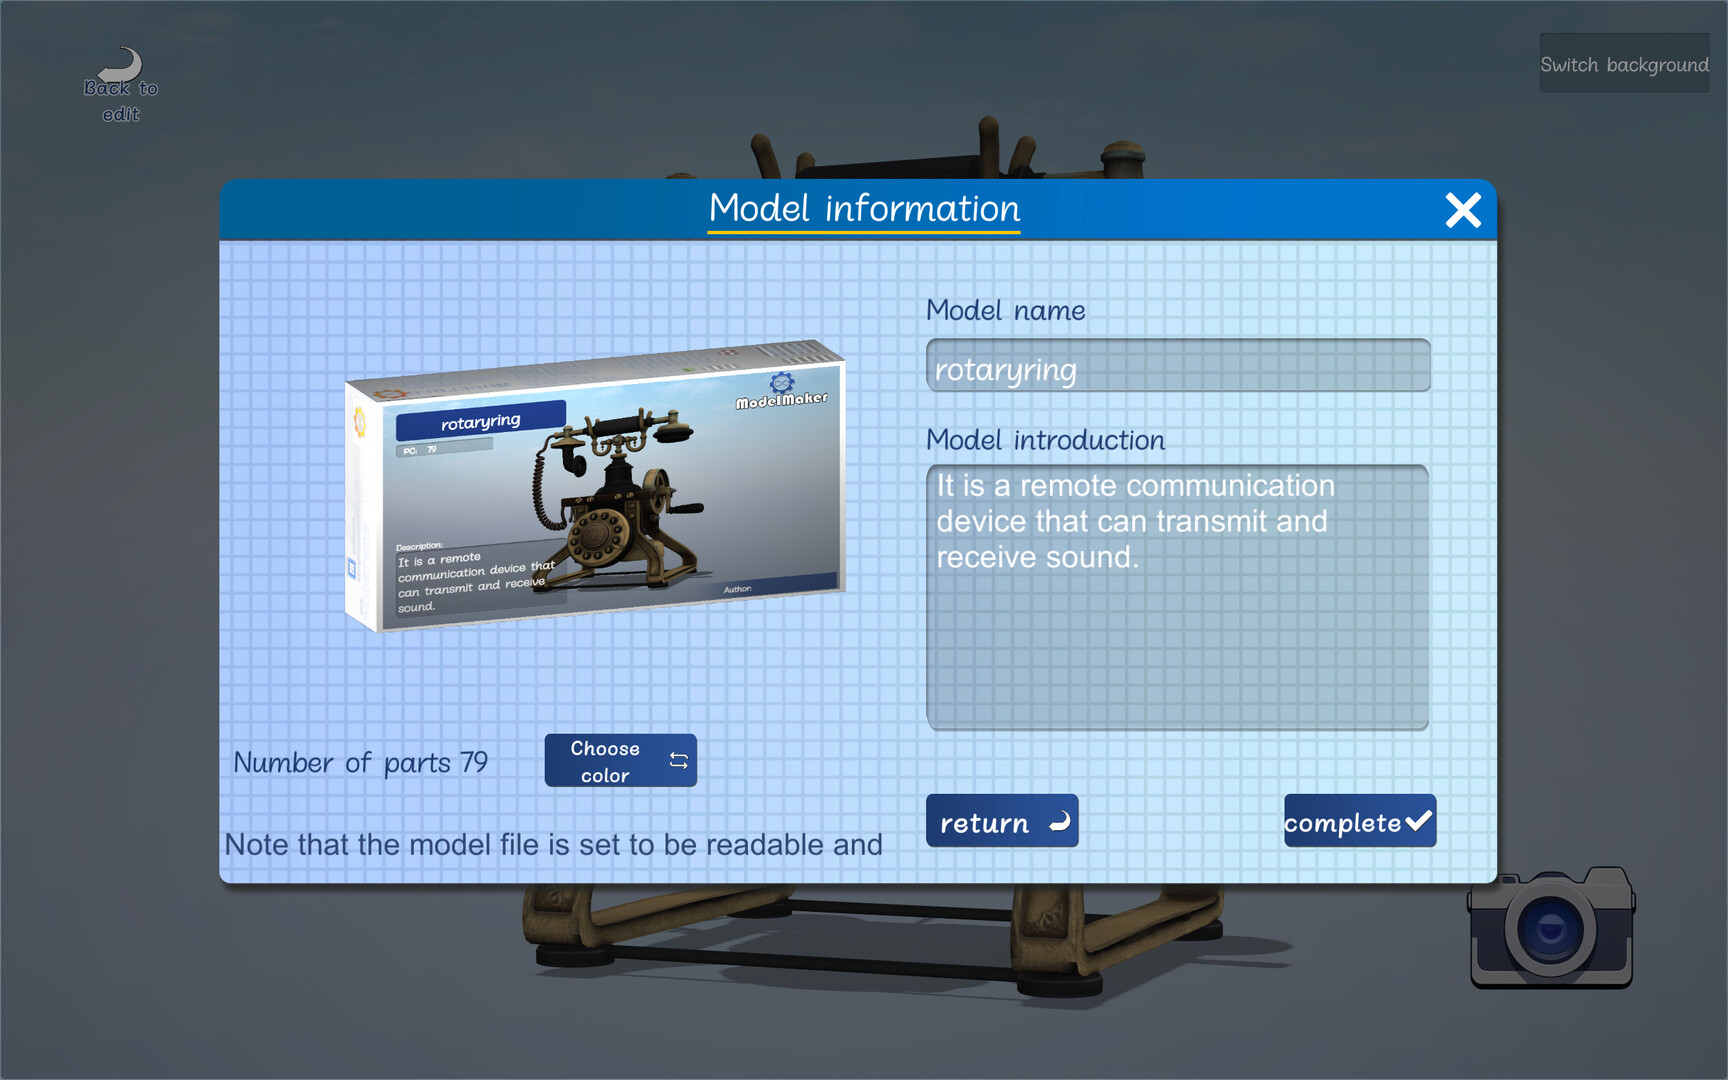1728x1080 pixels.
Task: Close the Model information dialog
Action: [1463, 210]
